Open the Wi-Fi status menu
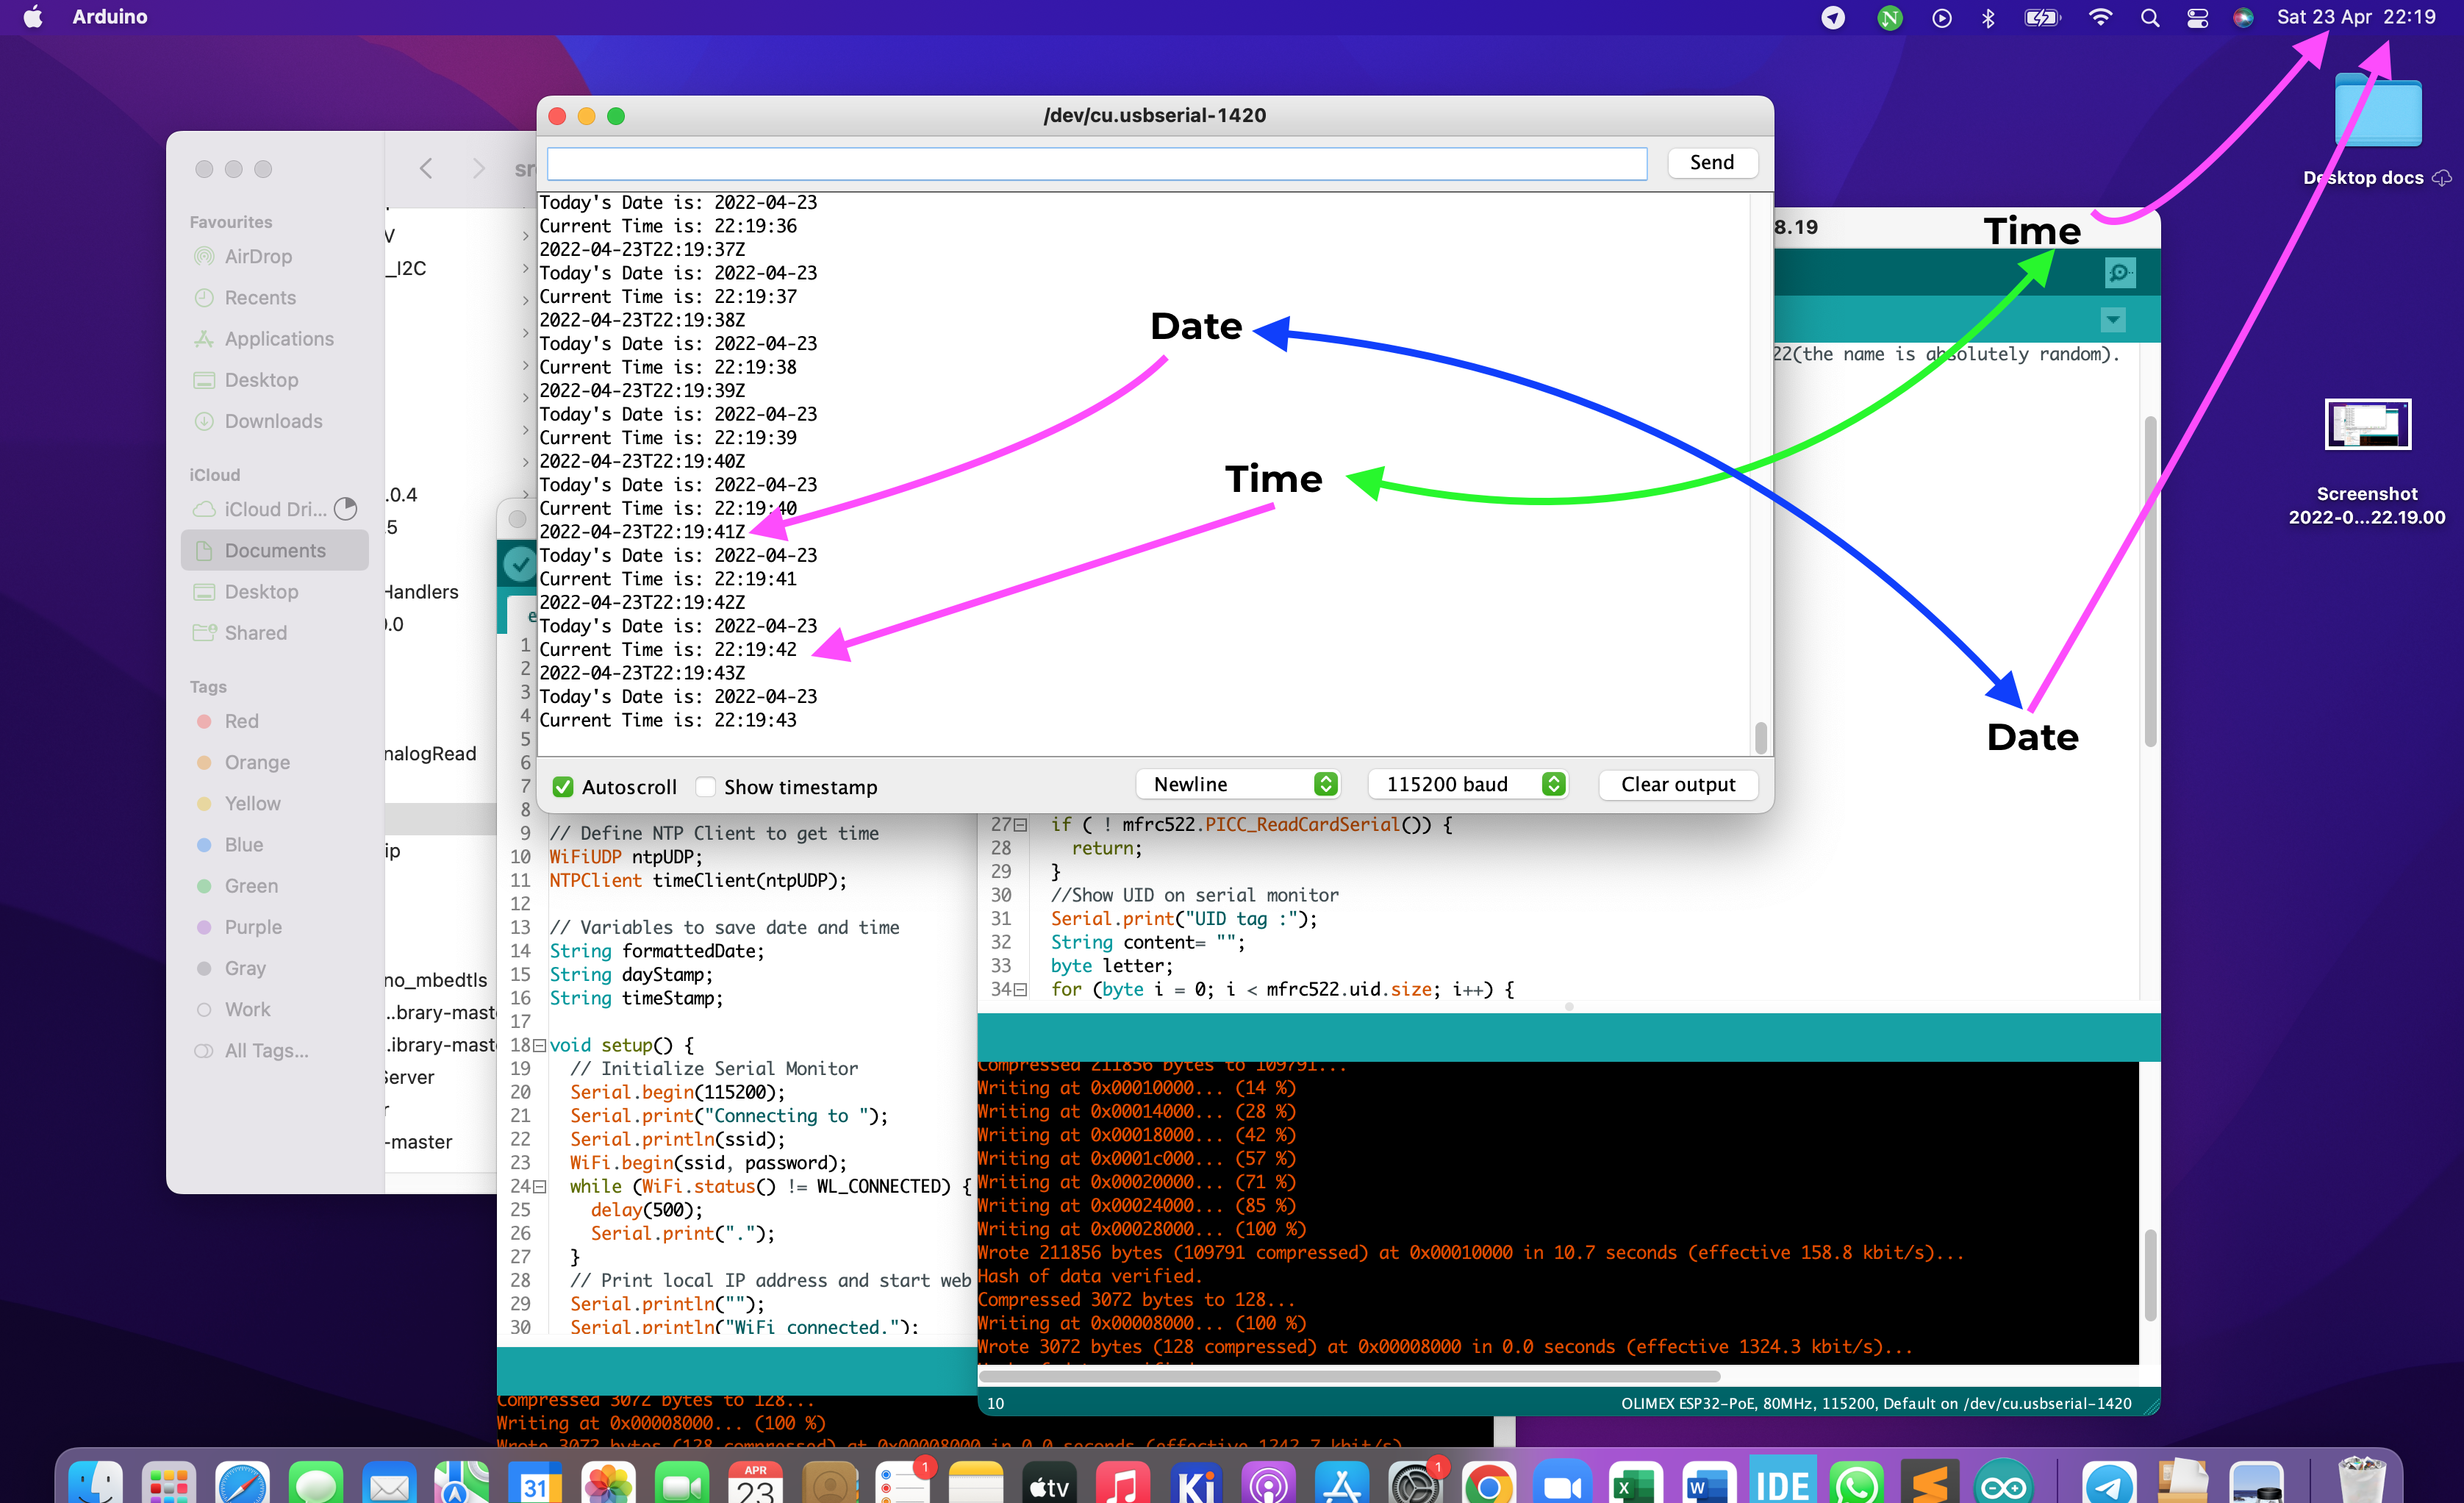 (2100, 17)
